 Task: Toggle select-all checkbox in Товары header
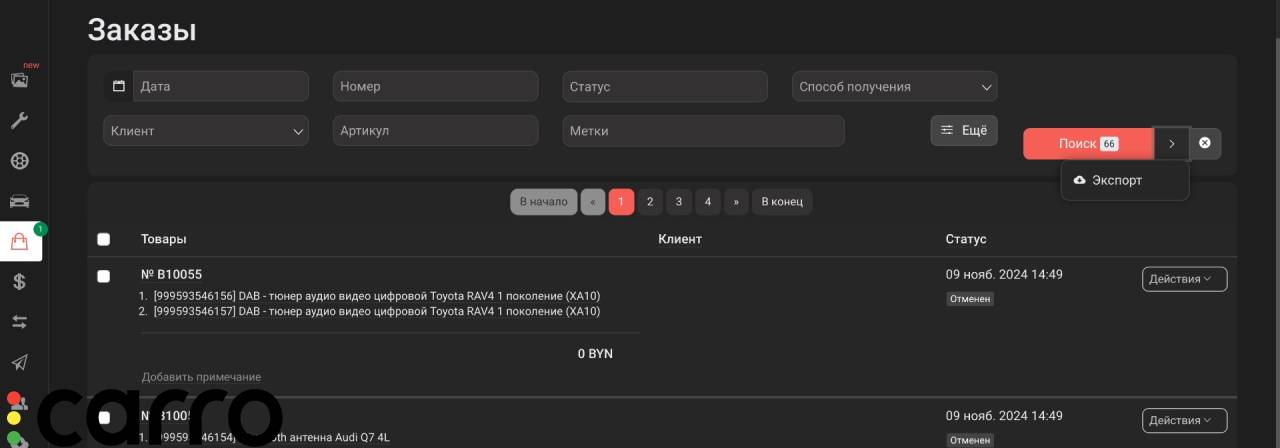point(103,239)
